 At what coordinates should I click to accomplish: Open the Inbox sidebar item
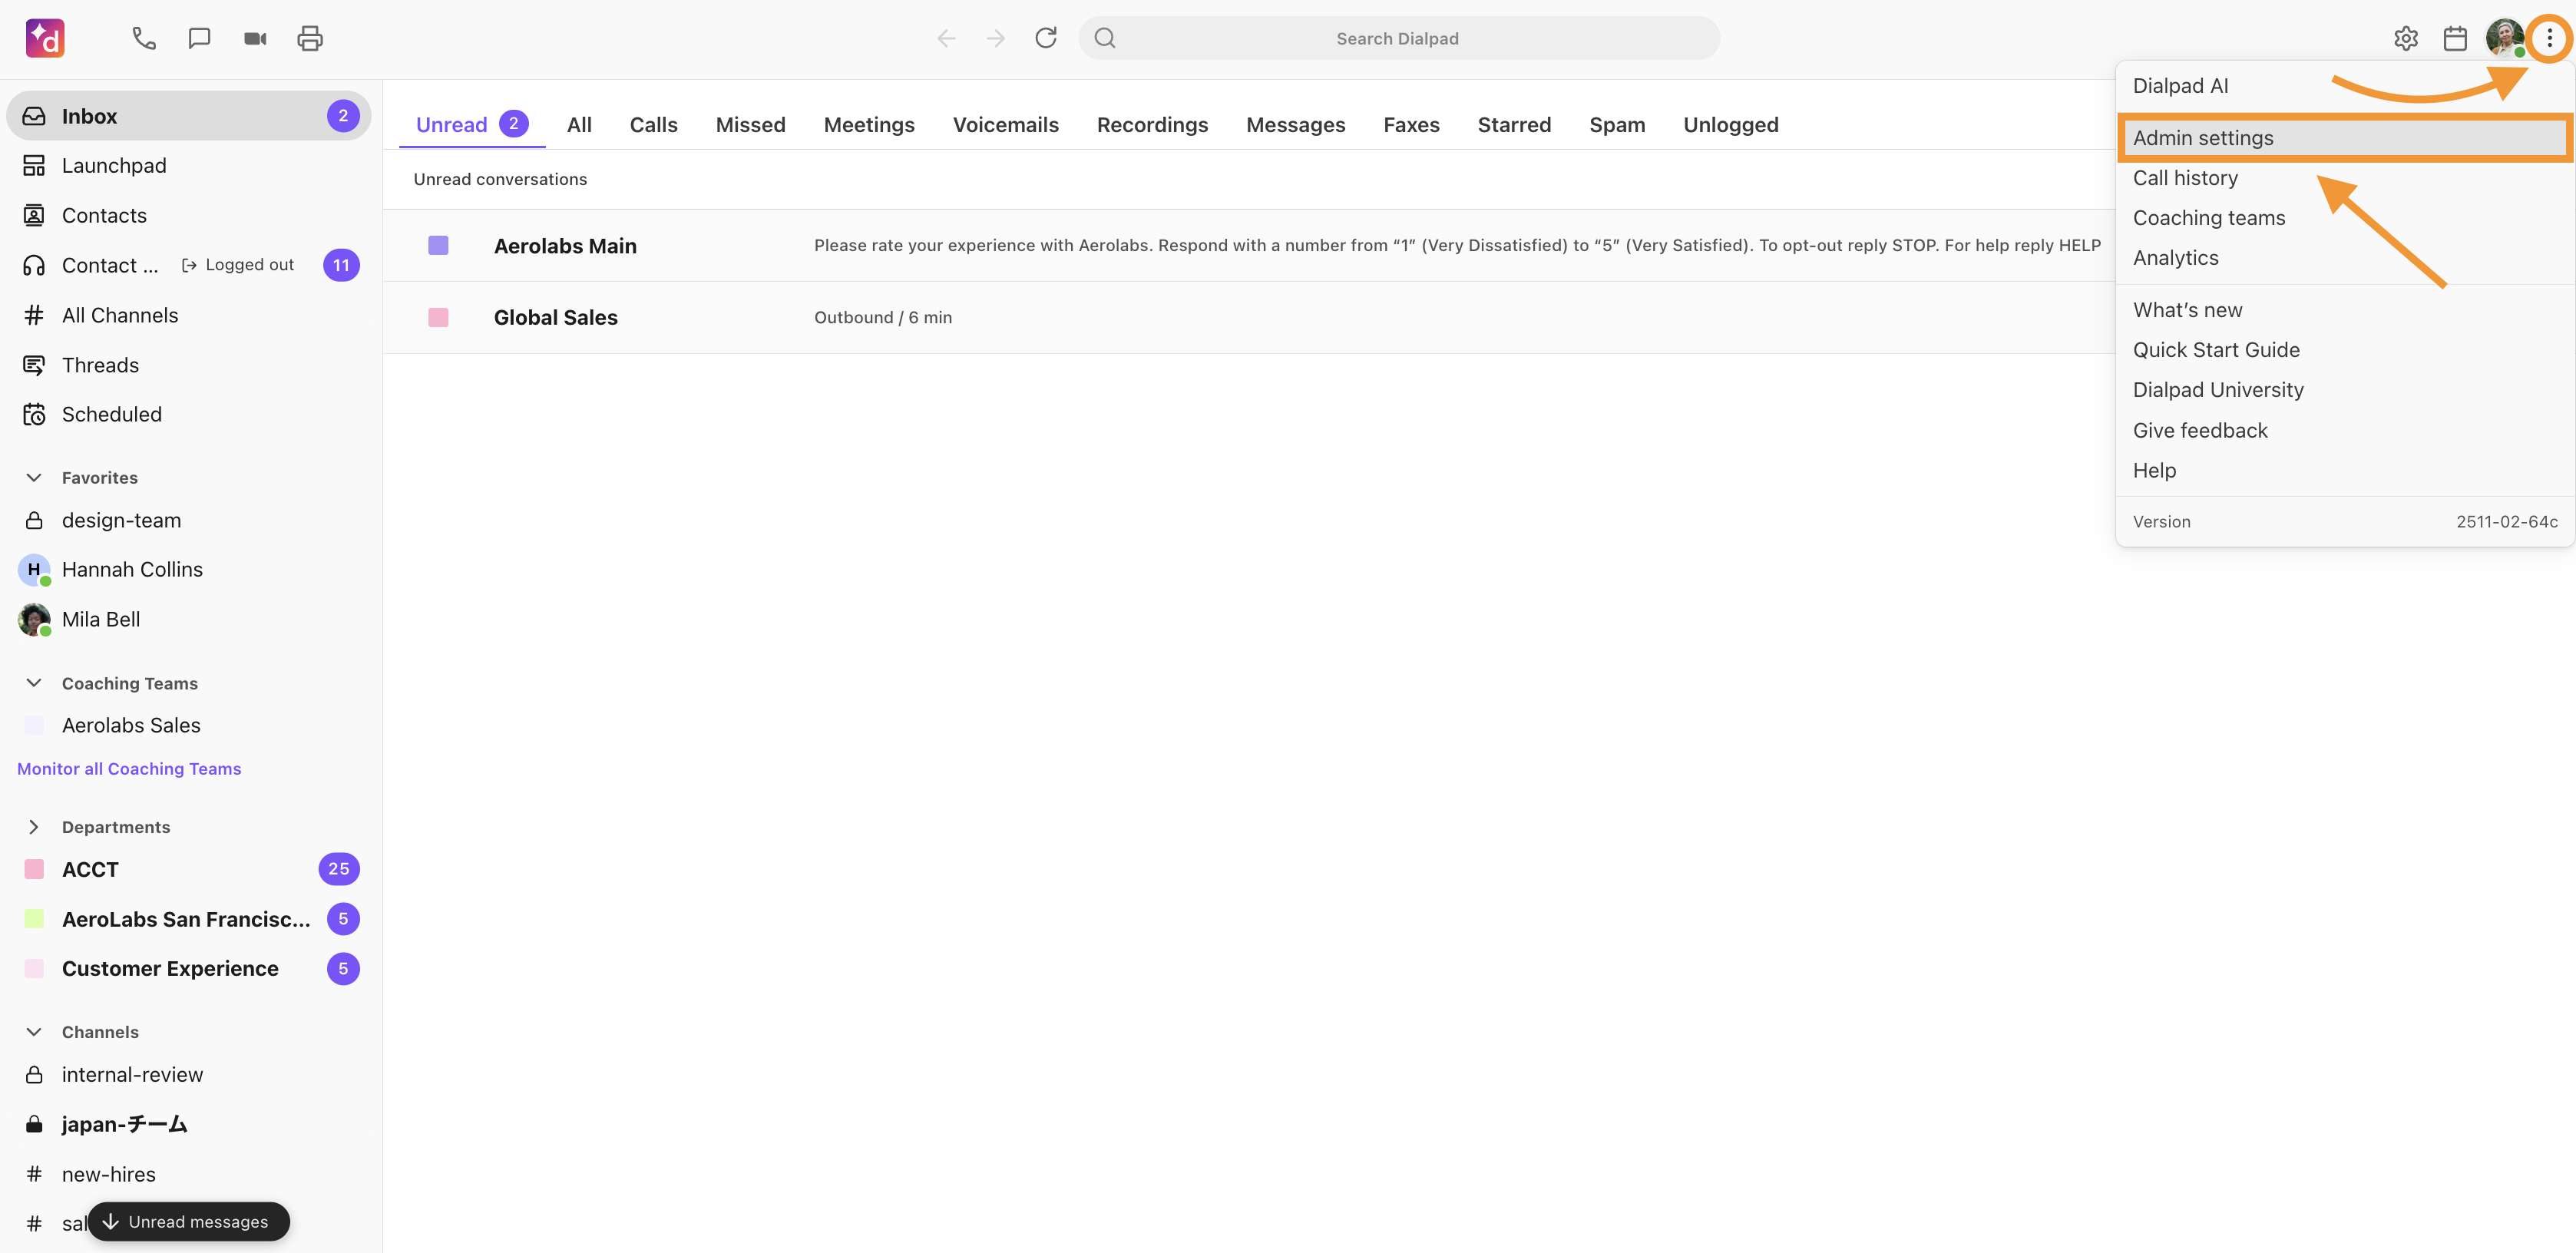click(x=188, y=116)
